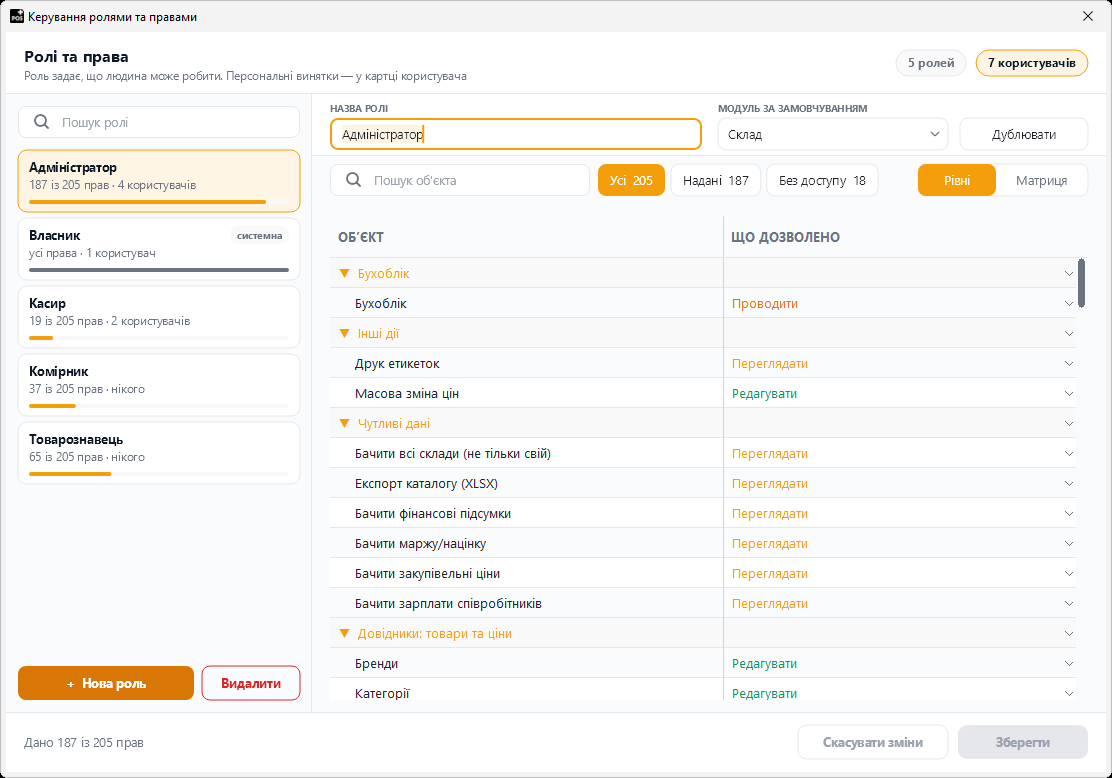This screenshot has width=1112, height=778.
Task: Collapse the Інші дії group
Action: (x=345, y=333)
